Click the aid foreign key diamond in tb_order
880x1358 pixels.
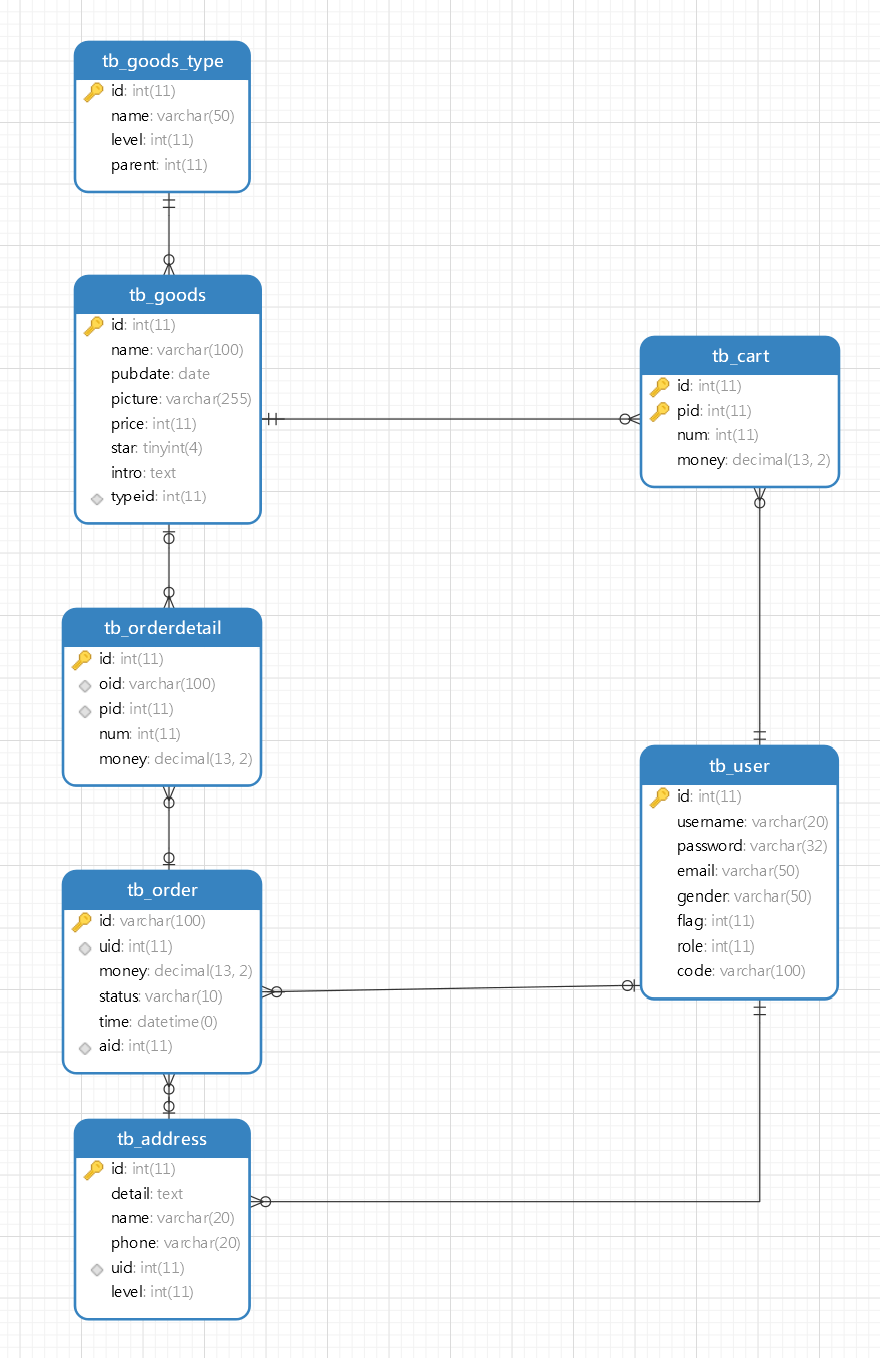[85, 1047]
